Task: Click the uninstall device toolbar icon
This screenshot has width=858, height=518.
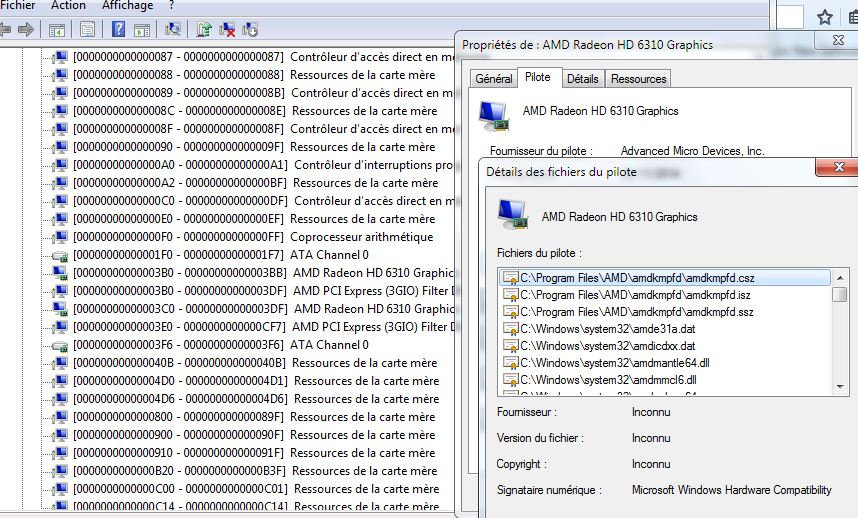Action: (227, 30)
